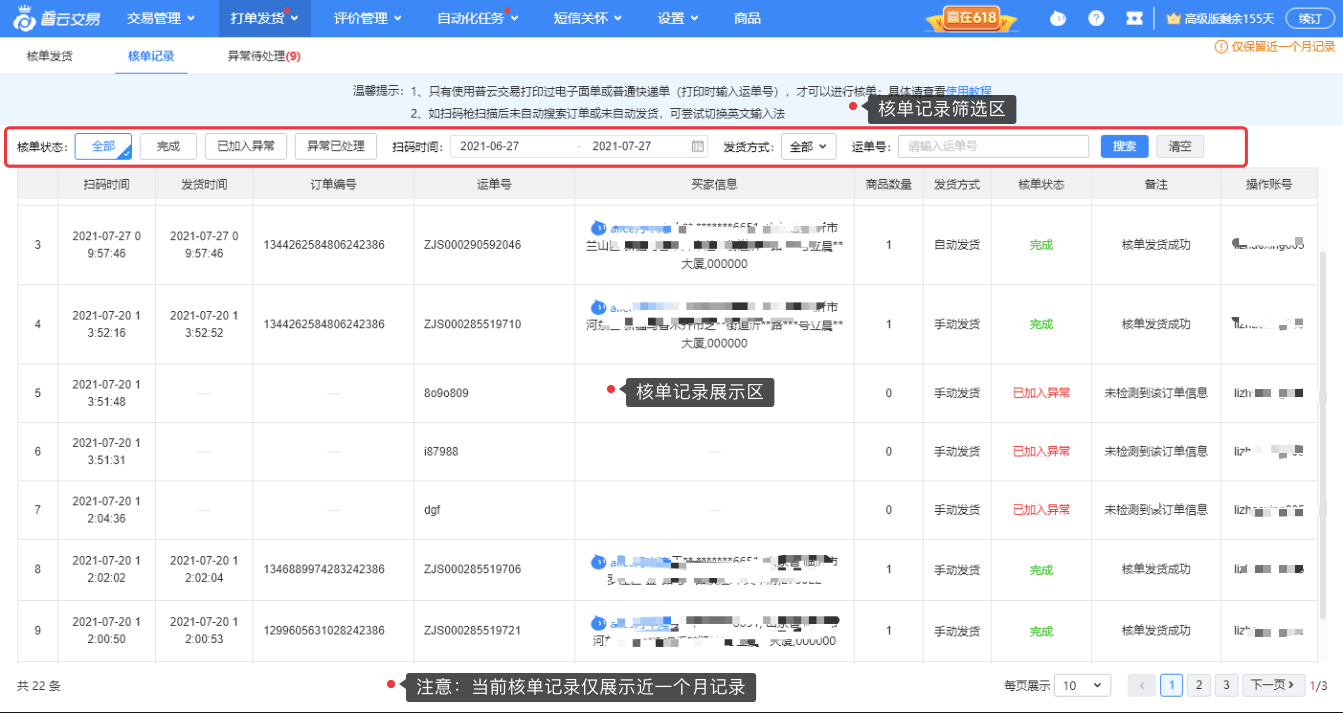Click the calendar icon in the date range
1343x713 pixels.
698,146
